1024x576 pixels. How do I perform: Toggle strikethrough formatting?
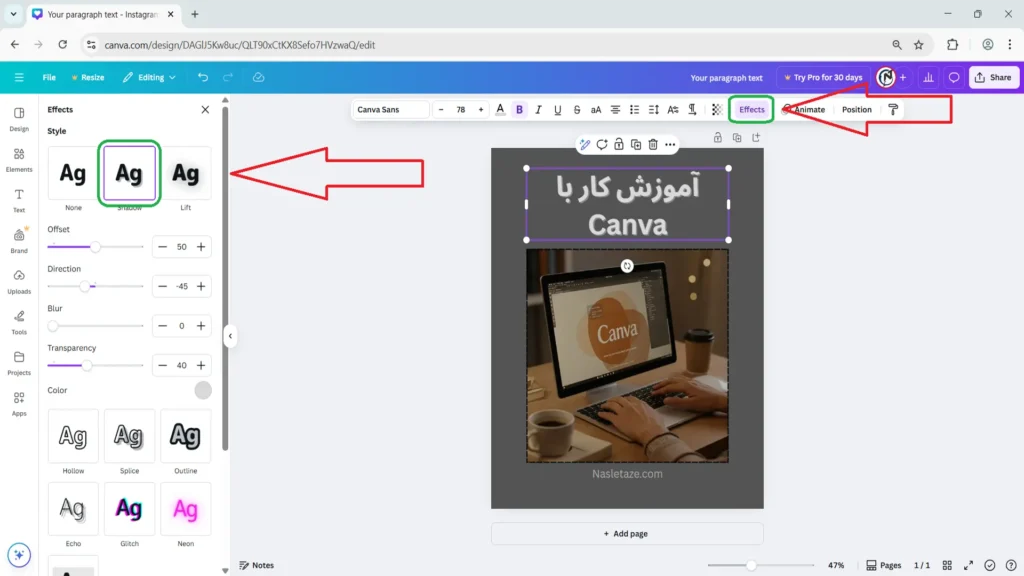577,110
